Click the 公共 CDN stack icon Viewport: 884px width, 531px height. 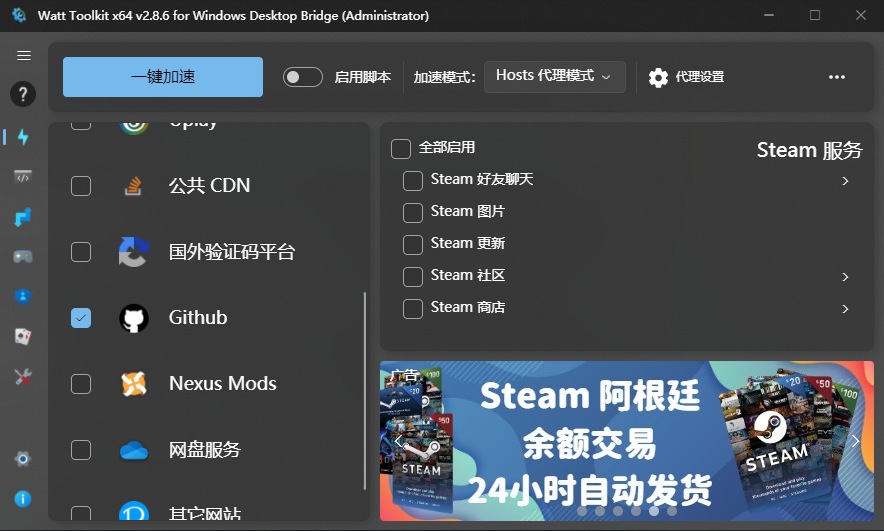tap(133, 185)
